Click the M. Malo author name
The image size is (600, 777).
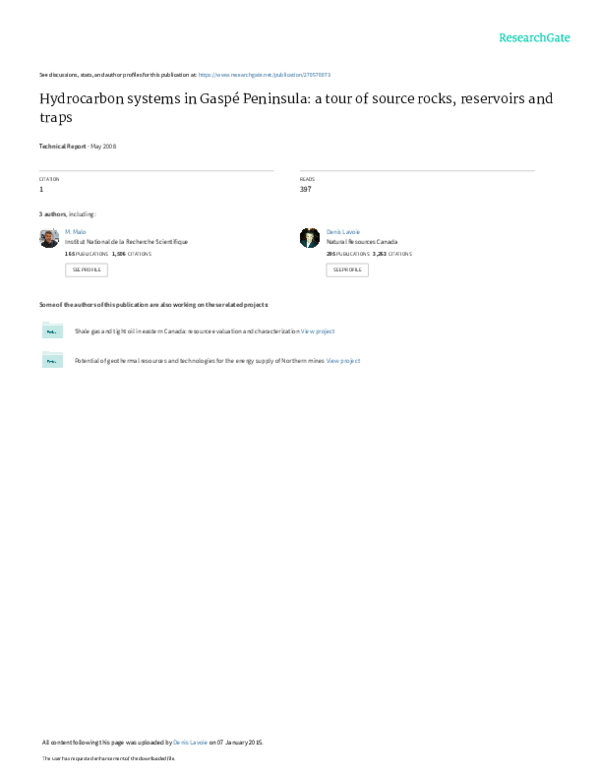[x=75, y=231]
